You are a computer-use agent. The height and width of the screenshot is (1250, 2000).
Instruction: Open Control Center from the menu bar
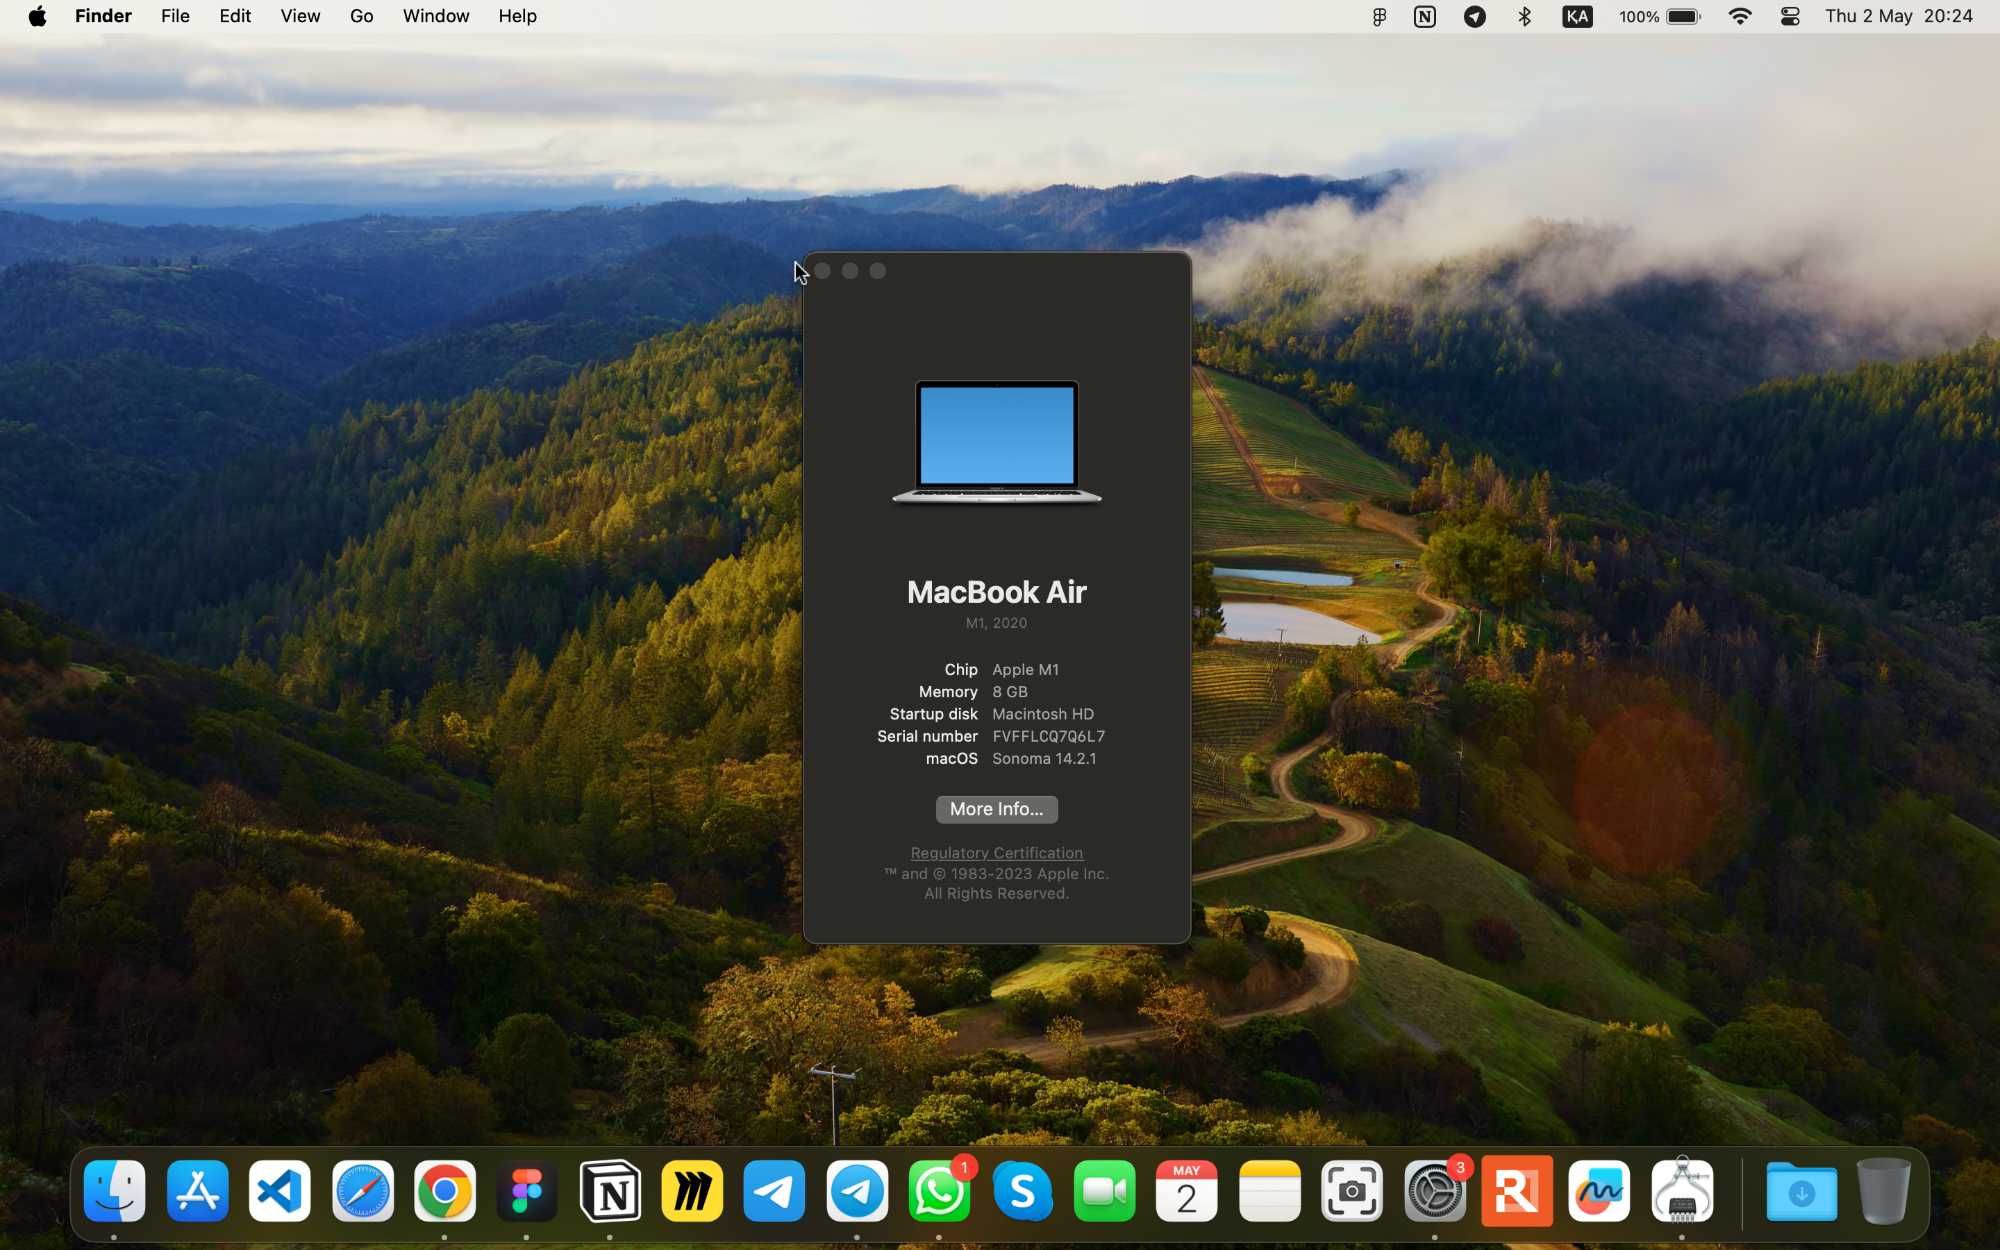[1790, 16]
